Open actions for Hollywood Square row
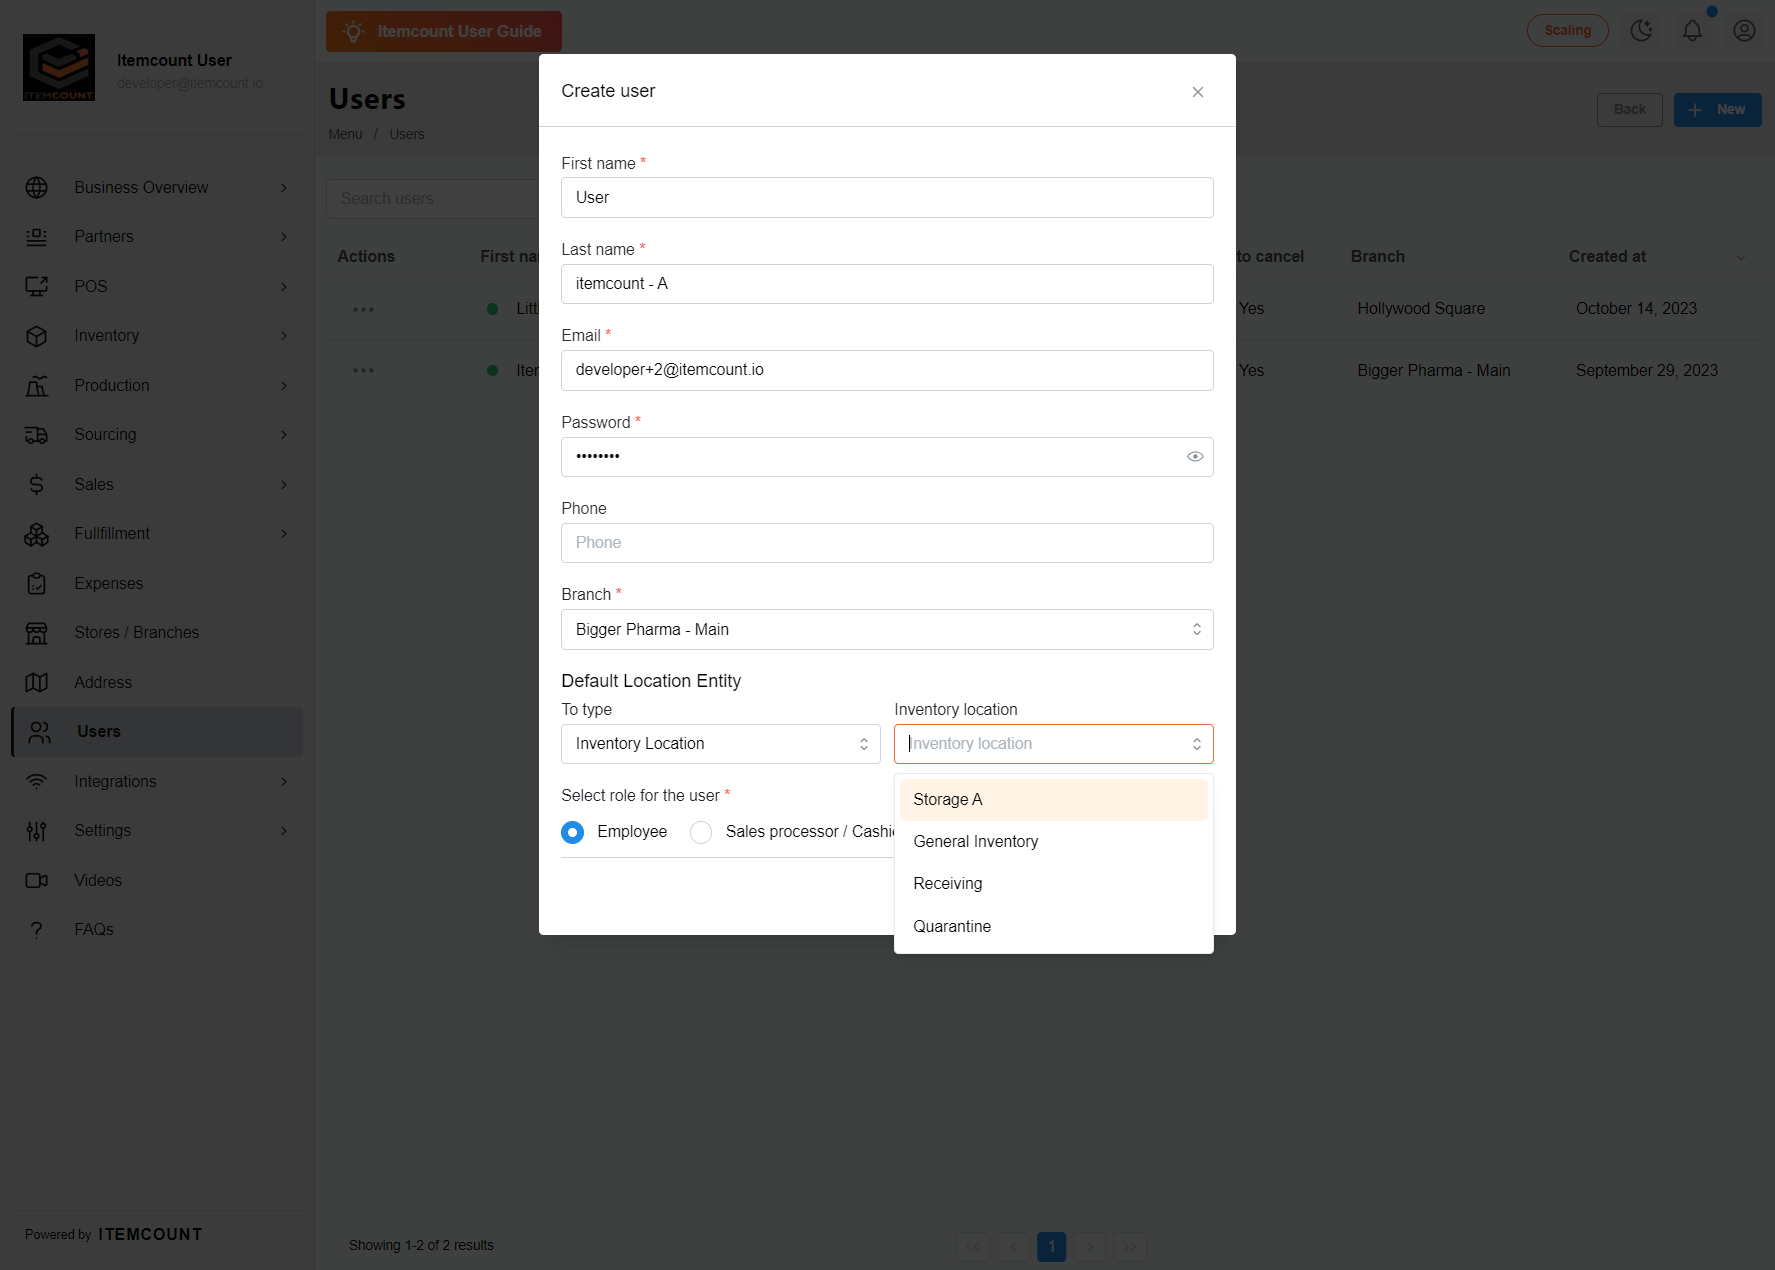The image size is (1775, 1270). pos(363,310)
